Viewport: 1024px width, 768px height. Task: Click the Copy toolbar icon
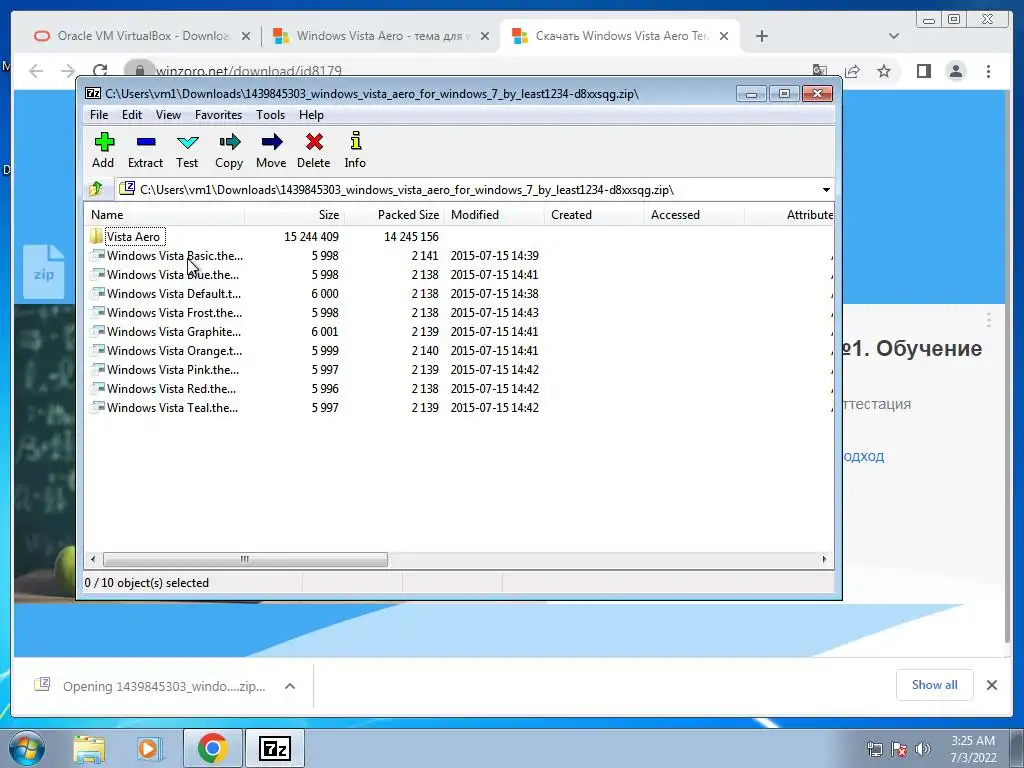(x=229, y=142)
